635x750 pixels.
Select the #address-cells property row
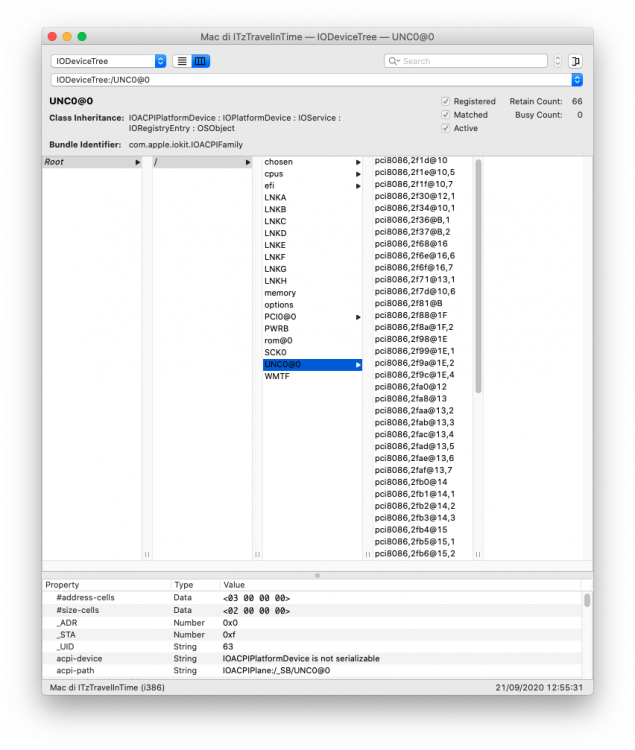[312, 598]
